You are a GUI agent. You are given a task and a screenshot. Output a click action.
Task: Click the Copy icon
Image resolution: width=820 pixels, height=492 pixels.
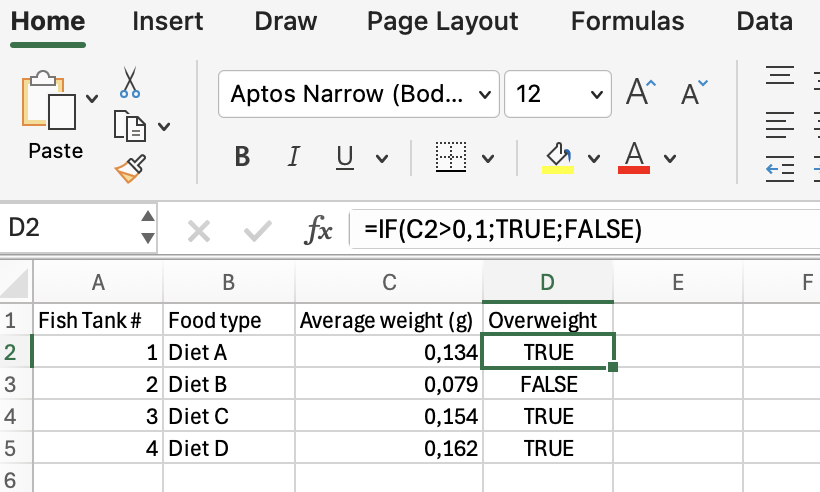tap(130, 126)
